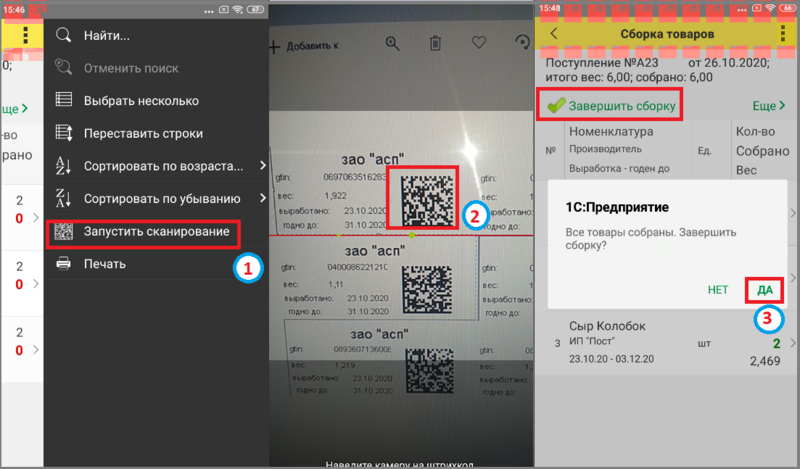
Task: Click the Номенклатура column header
Action: [x=611, y=132]
